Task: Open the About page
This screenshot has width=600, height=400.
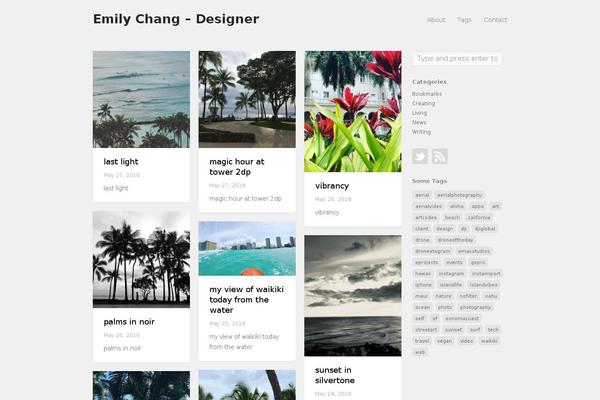Action: point(436,20)
